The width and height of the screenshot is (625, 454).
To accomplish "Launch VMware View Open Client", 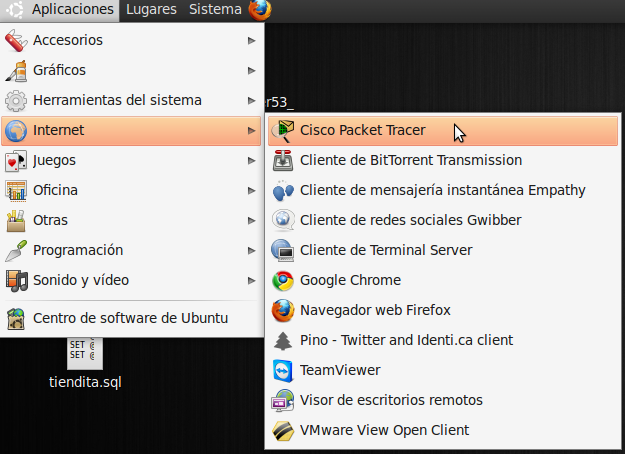I will click(443, 431).
